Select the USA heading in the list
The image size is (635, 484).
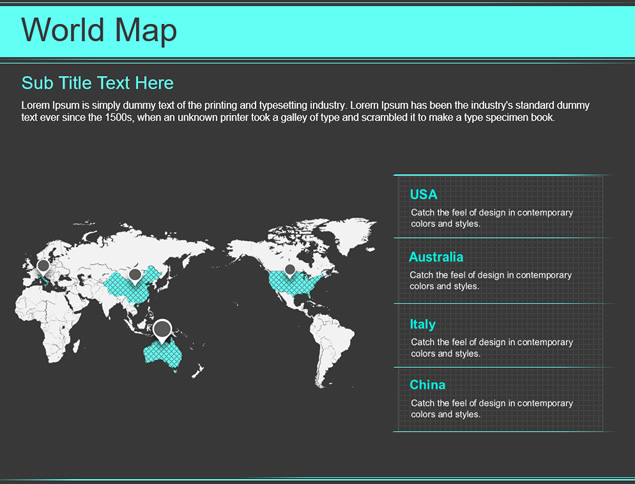(x=424, y=194)
